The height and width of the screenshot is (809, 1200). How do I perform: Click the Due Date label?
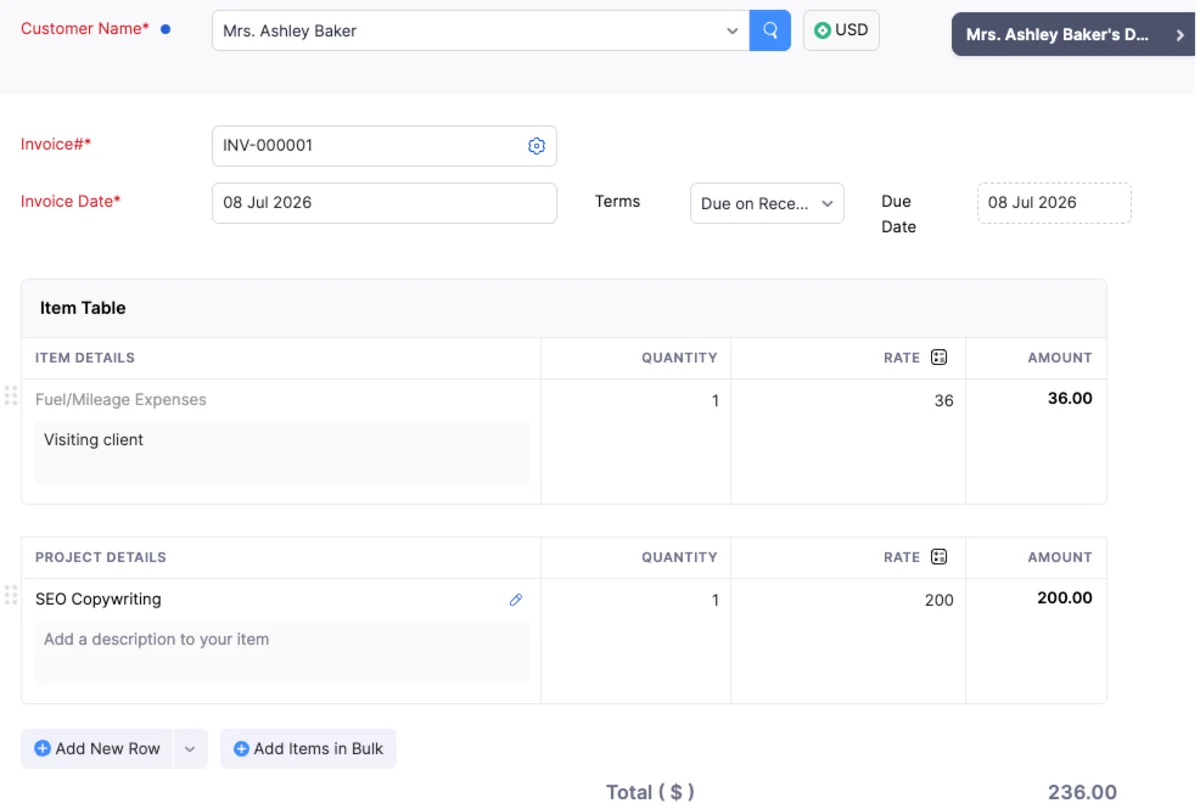[898, 214]
